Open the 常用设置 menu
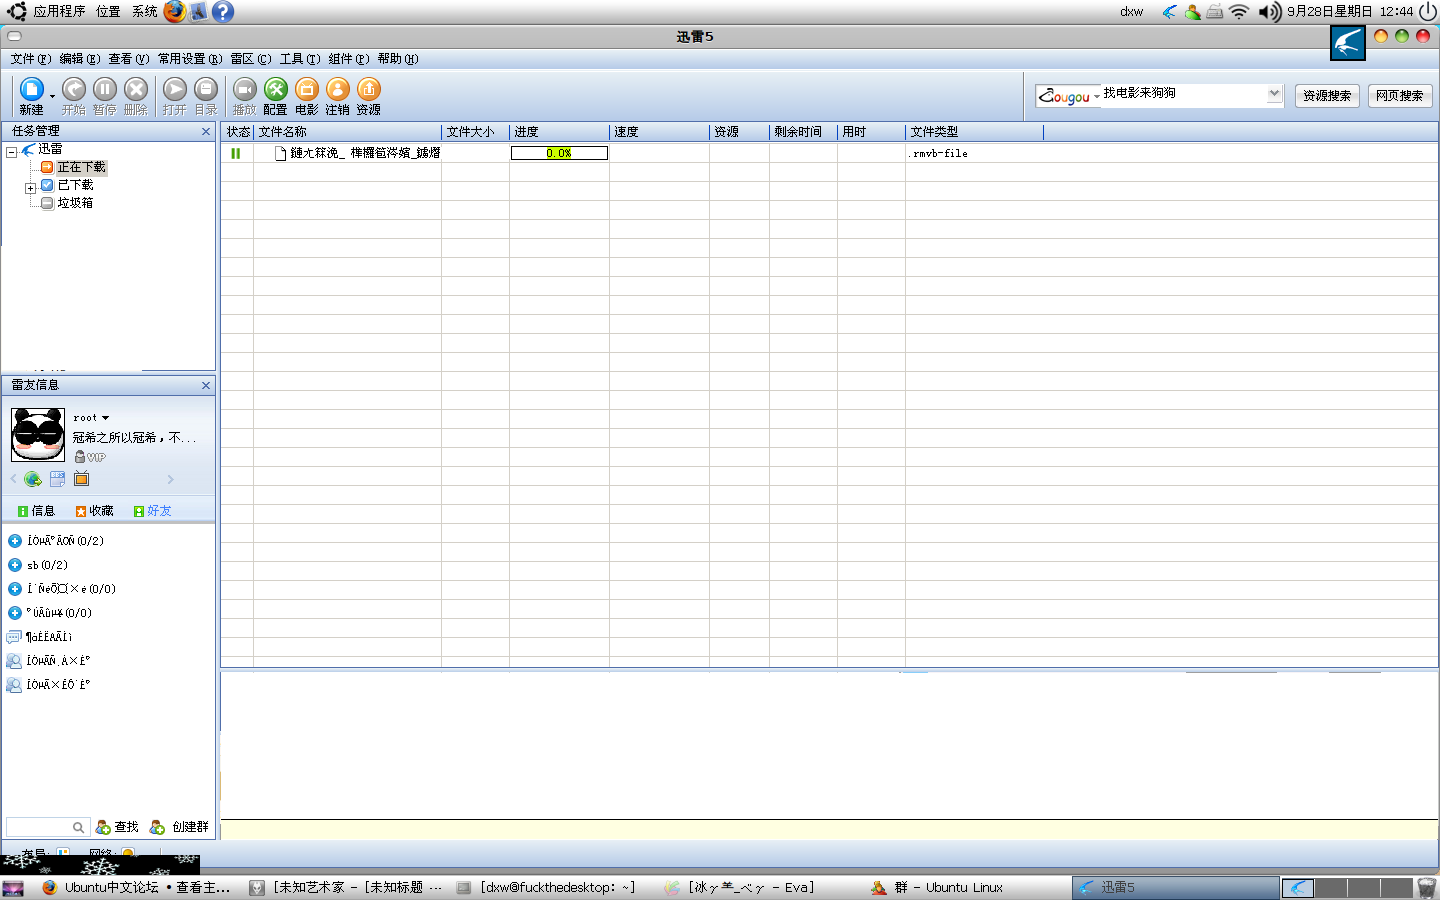 point(190,59)
